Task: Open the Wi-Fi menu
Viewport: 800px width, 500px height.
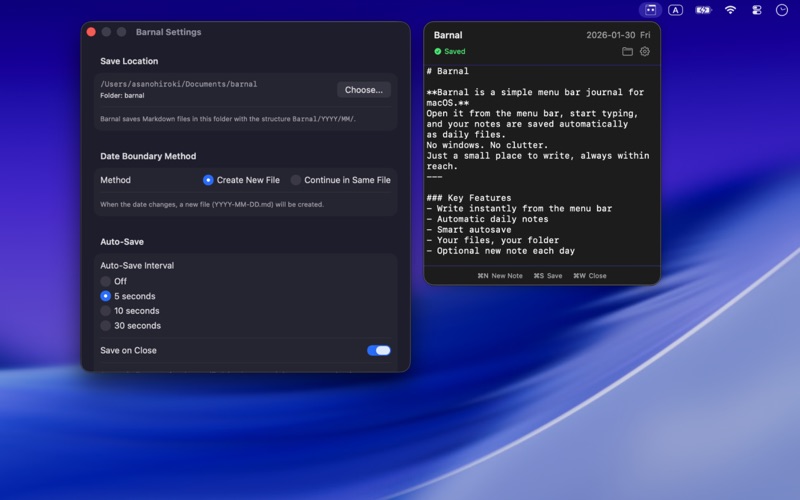Action: (730, 10)
